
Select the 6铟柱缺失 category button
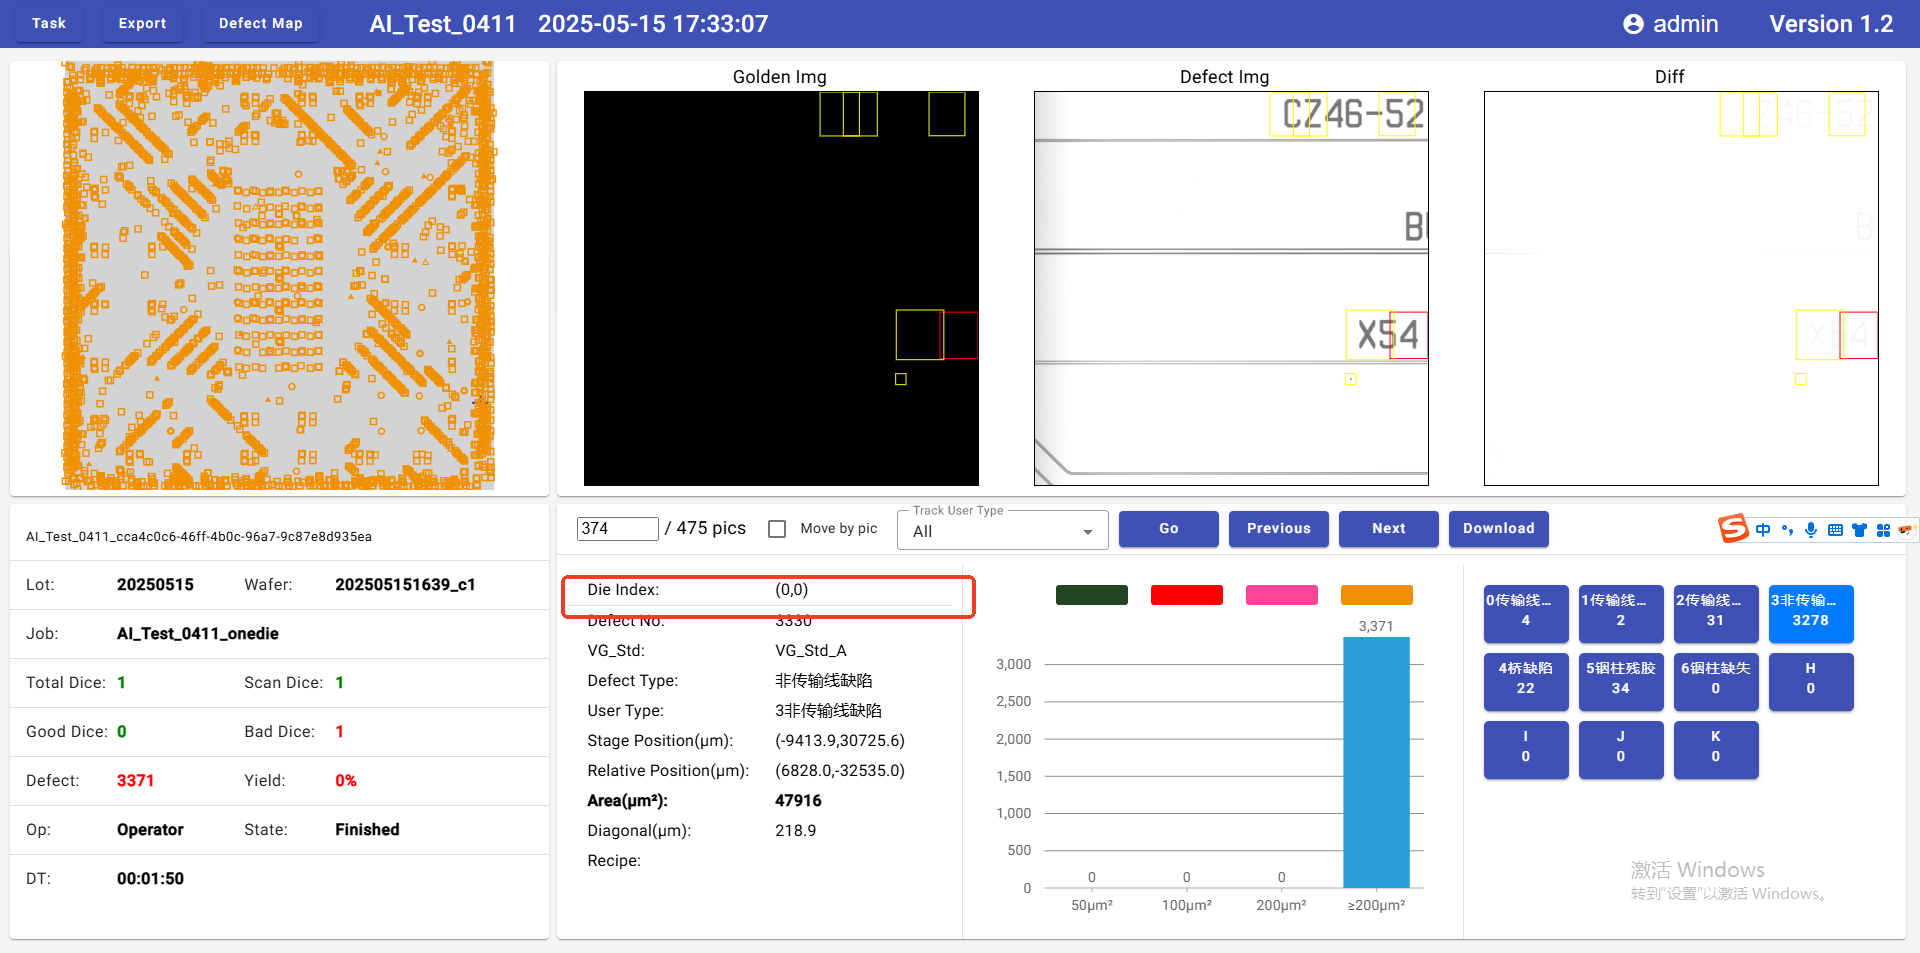pyautogui.click(x=1716, y=681)
